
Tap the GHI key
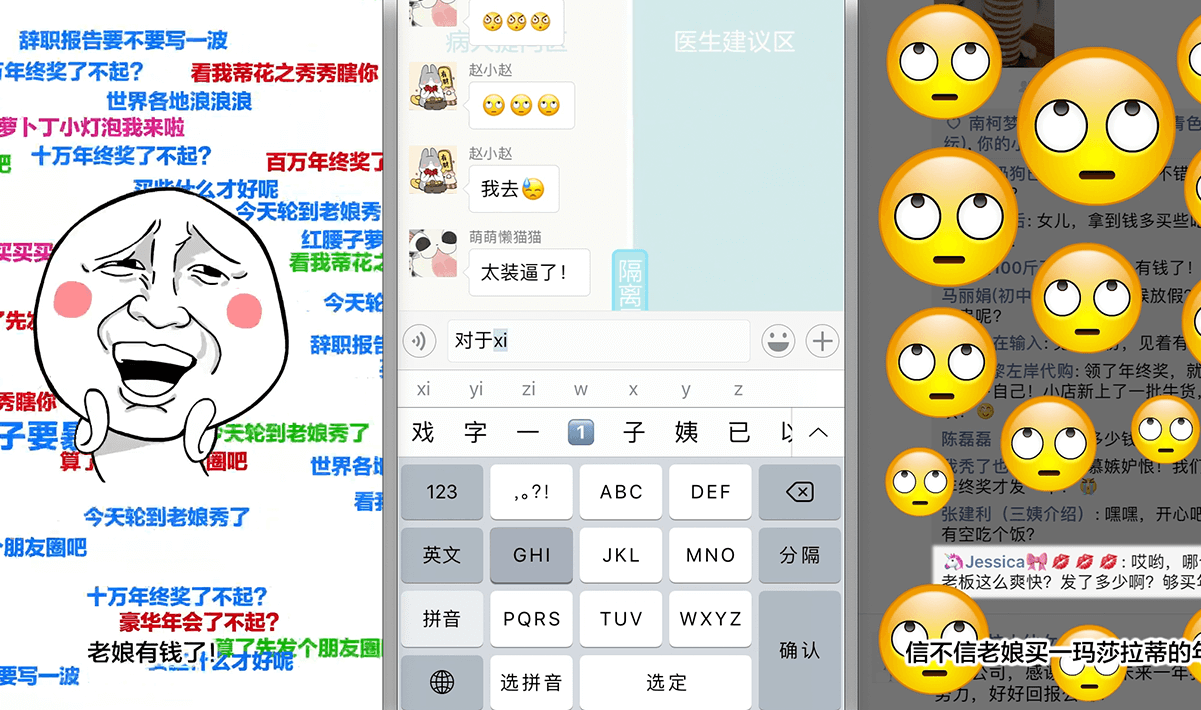[x=531, y=555]
